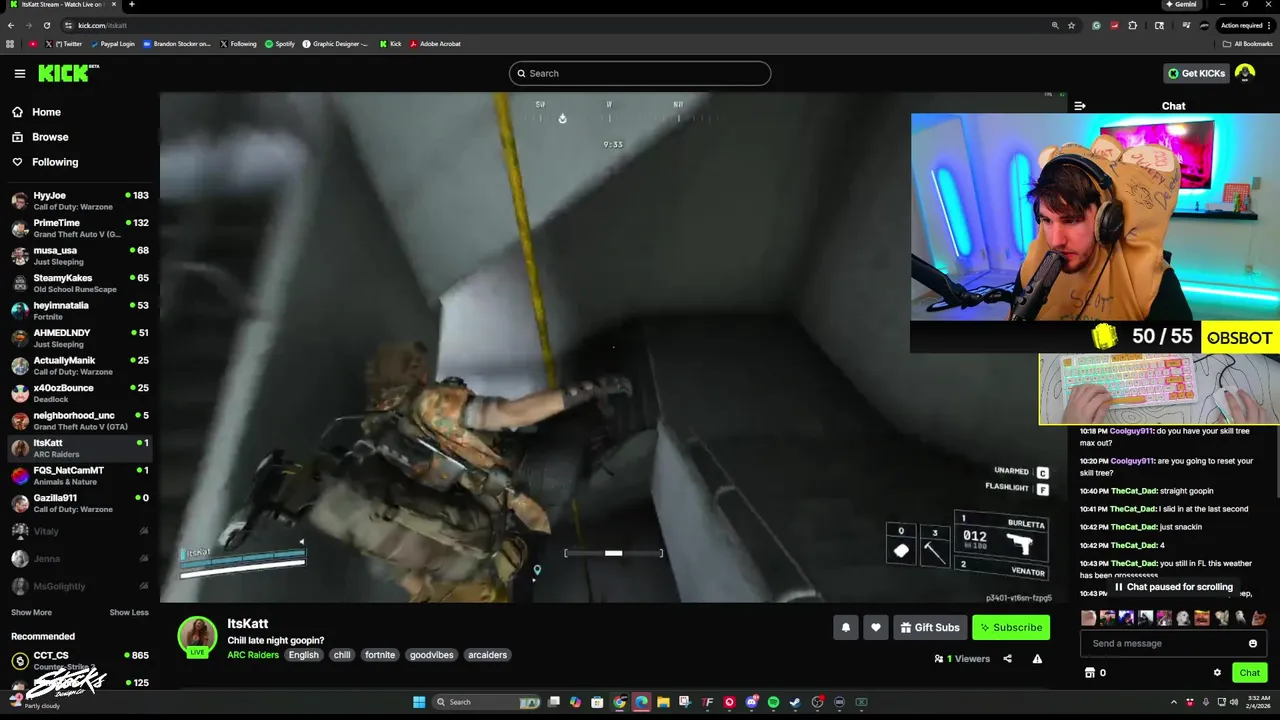Open PrimeTime's channel in the sidebar

point(80,228)
